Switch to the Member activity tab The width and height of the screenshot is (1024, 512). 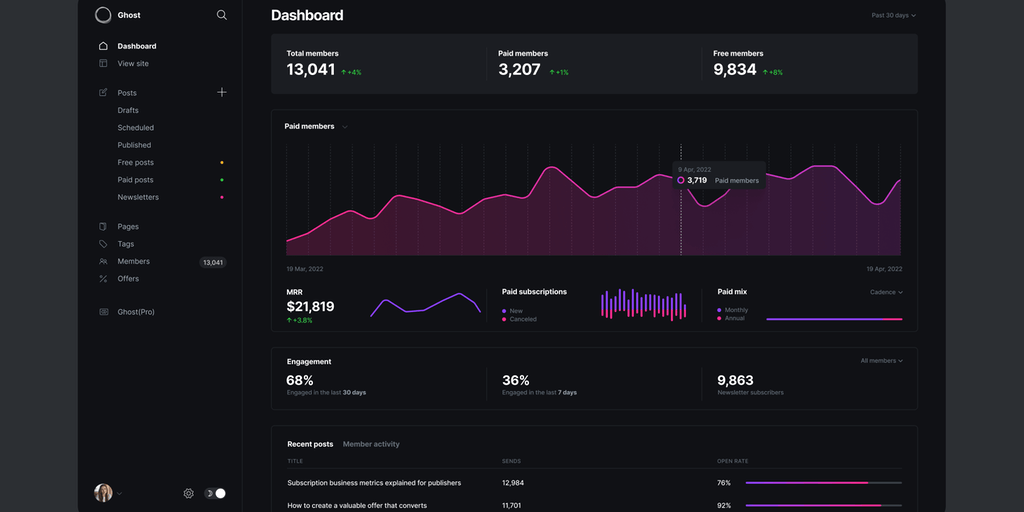[371, 444]
